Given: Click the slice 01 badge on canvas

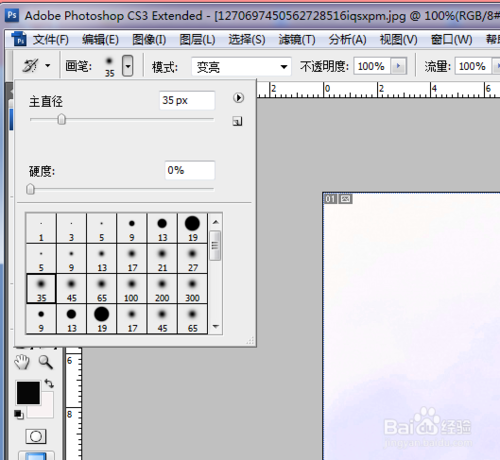Looking at the screenshot, I should click(x=330, y=199).
